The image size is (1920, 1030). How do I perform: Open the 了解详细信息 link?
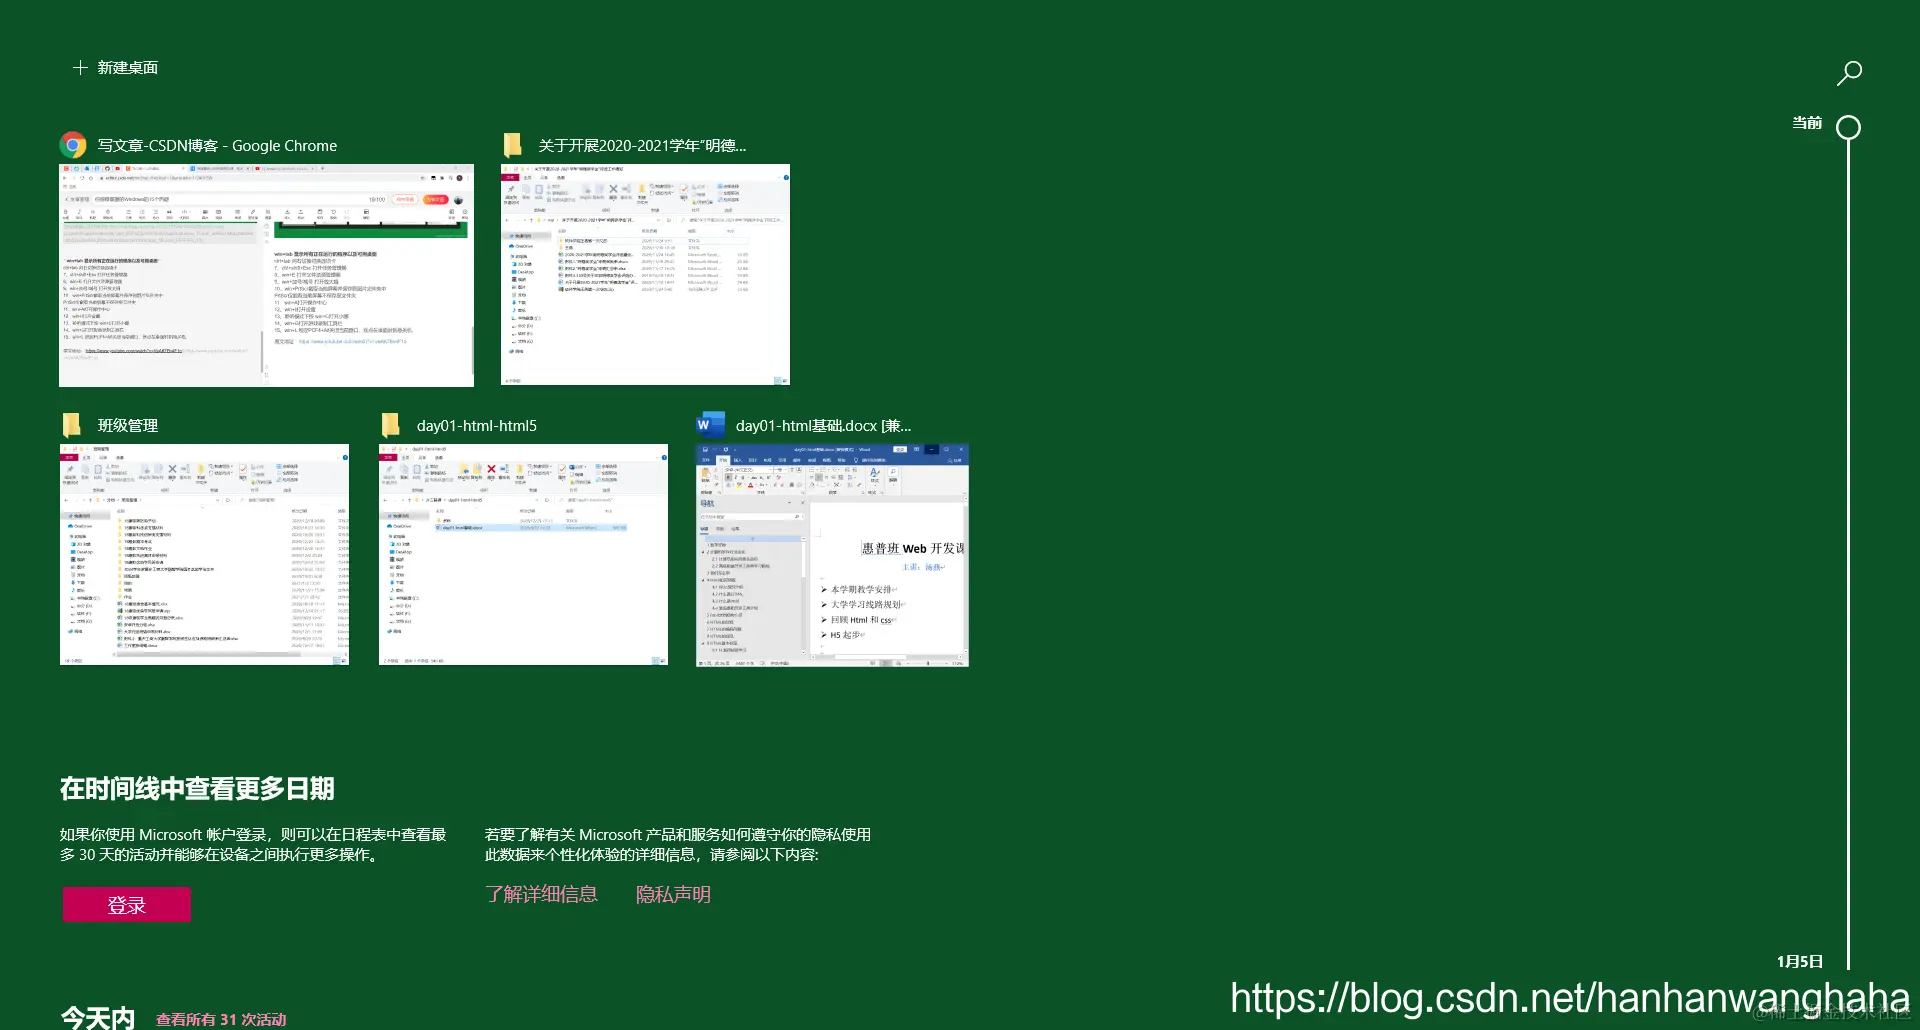point(541,894)
